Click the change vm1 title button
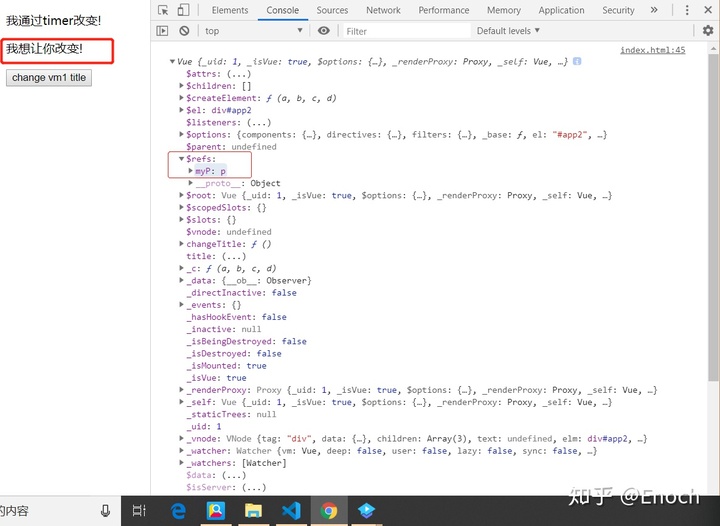The image size is (720, 526). click(49, 78)
